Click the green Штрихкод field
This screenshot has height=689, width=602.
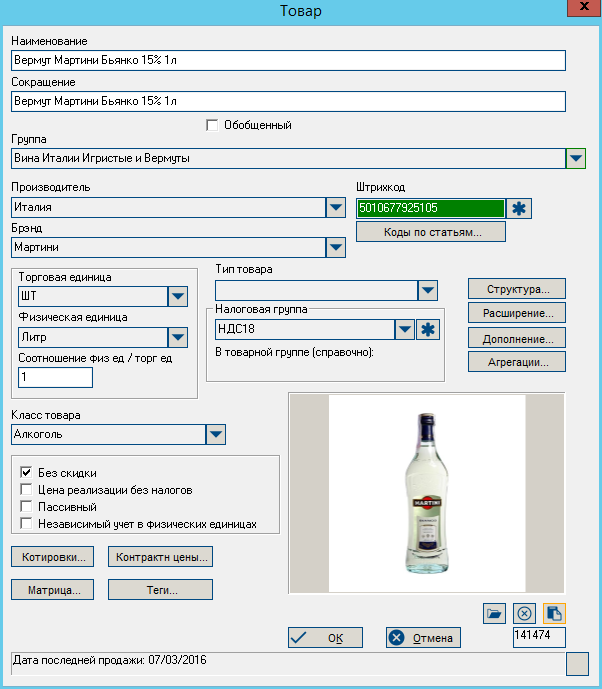click(431, 208)
